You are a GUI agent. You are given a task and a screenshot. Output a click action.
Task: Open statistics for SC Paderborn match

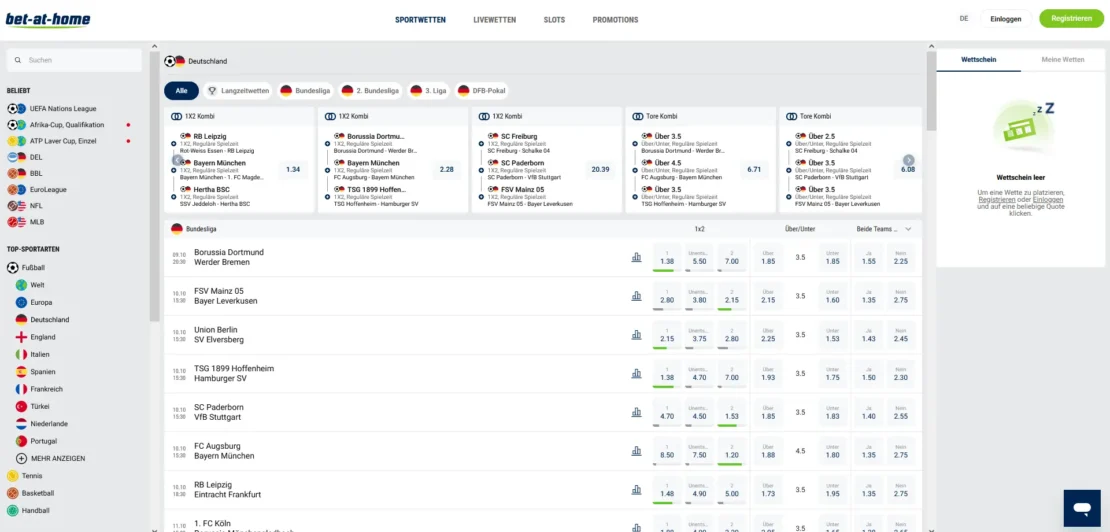point(636,412)
